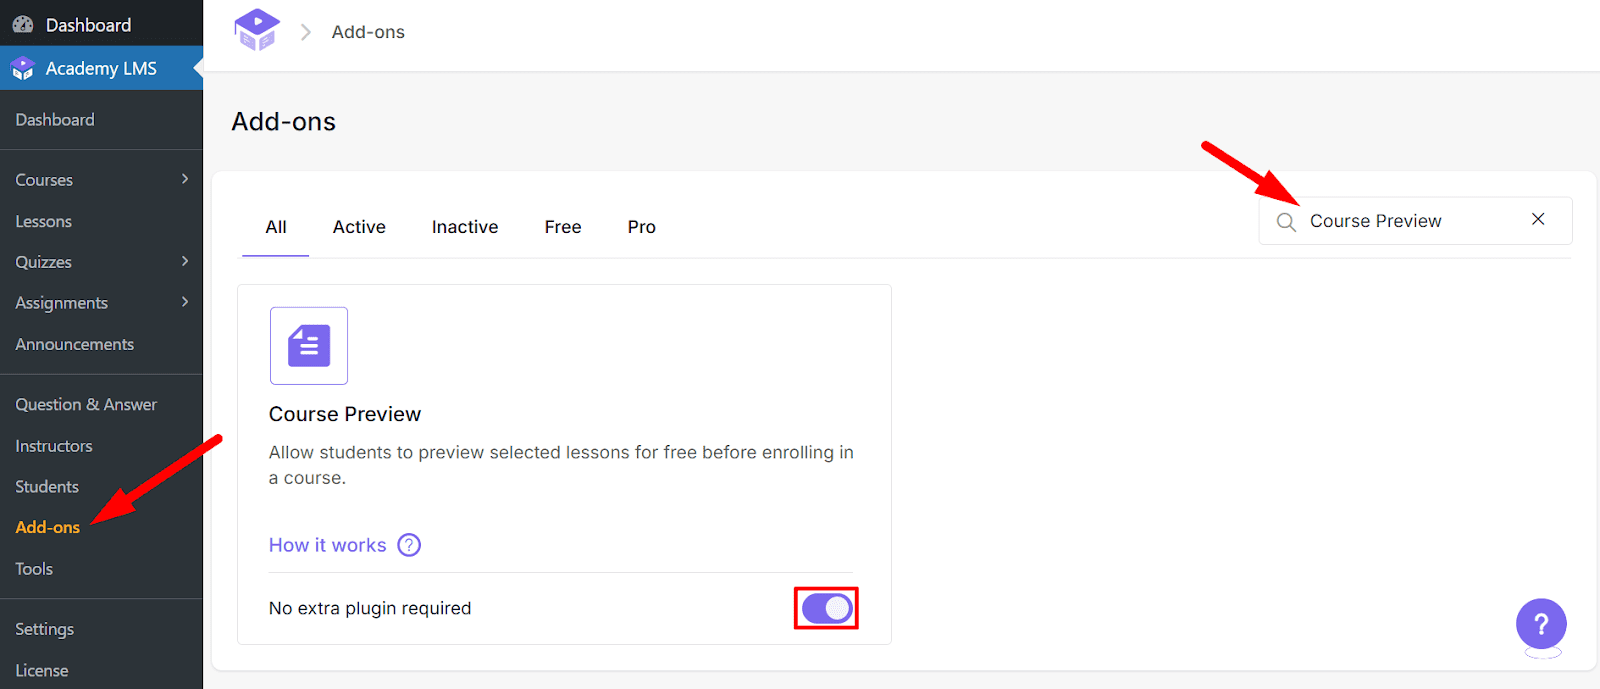Select the Inactive tab
Image resolution: width=1600 pixels, height=689 pixels.
tap(464, 227)
